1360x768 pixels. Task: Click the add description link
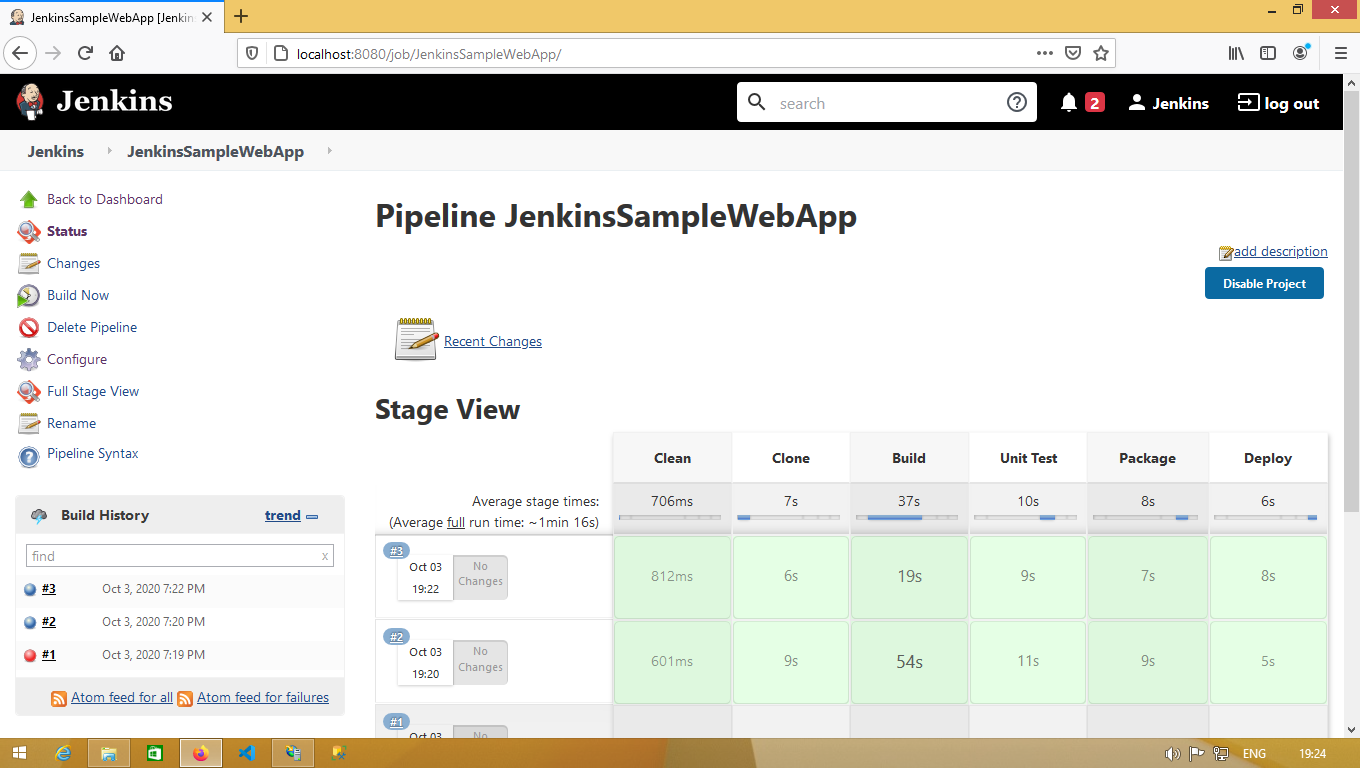(x=1280, y=251)
